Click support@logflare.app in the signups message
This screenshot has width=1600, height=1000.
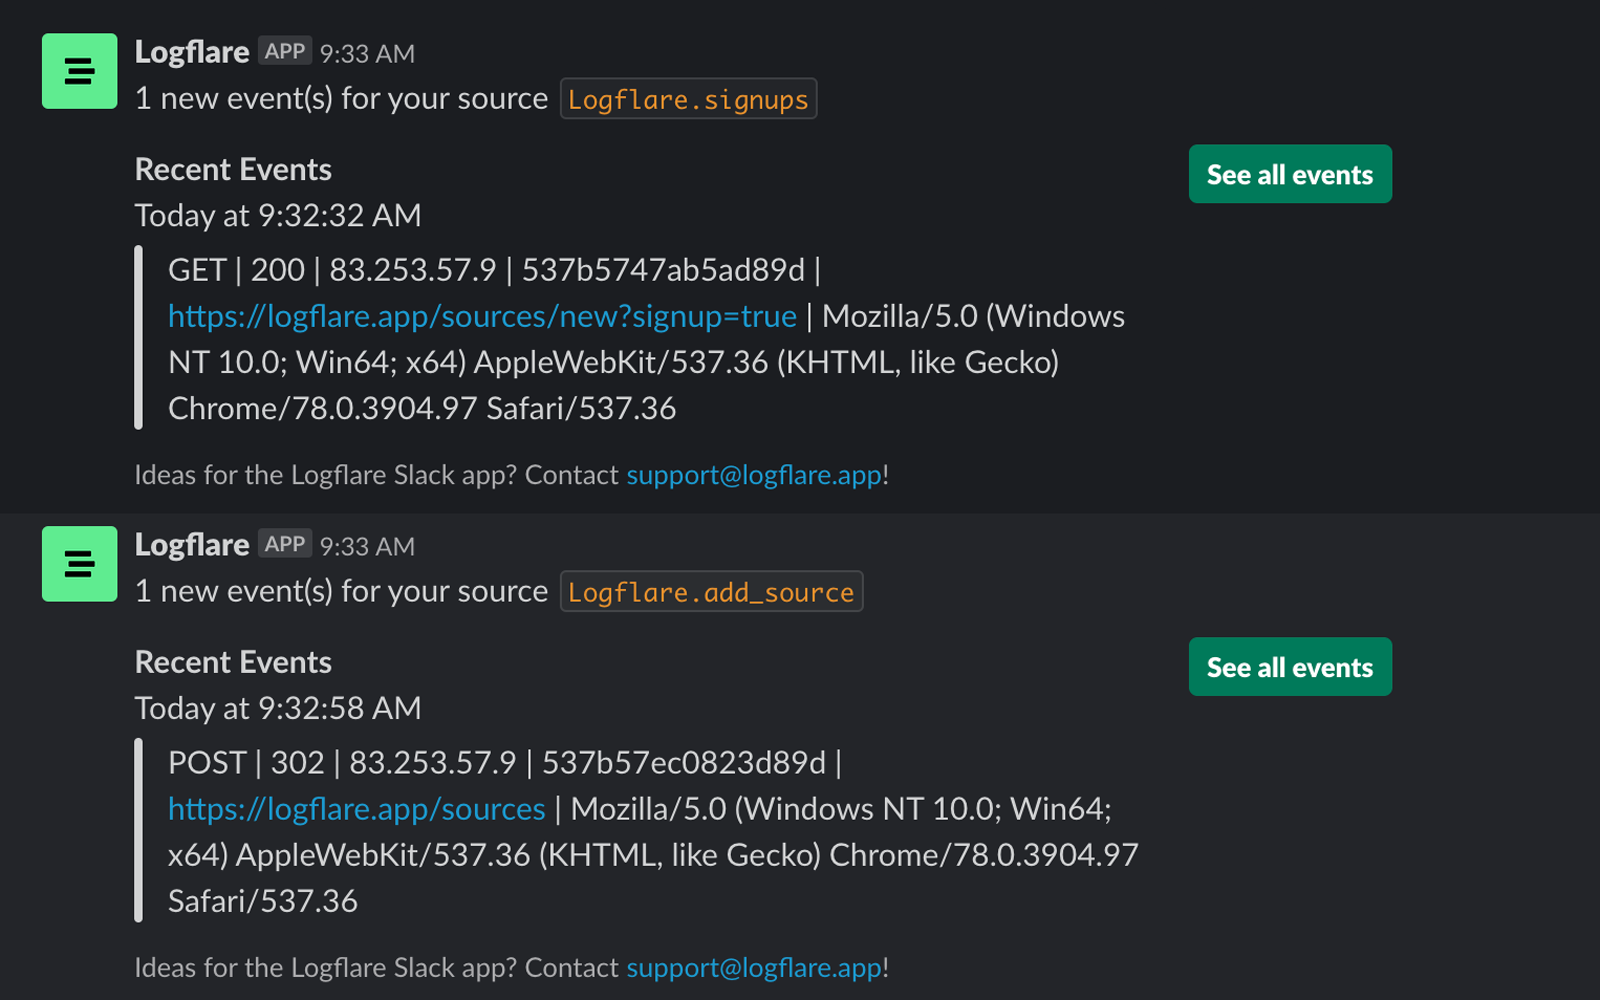click(754, 475)
